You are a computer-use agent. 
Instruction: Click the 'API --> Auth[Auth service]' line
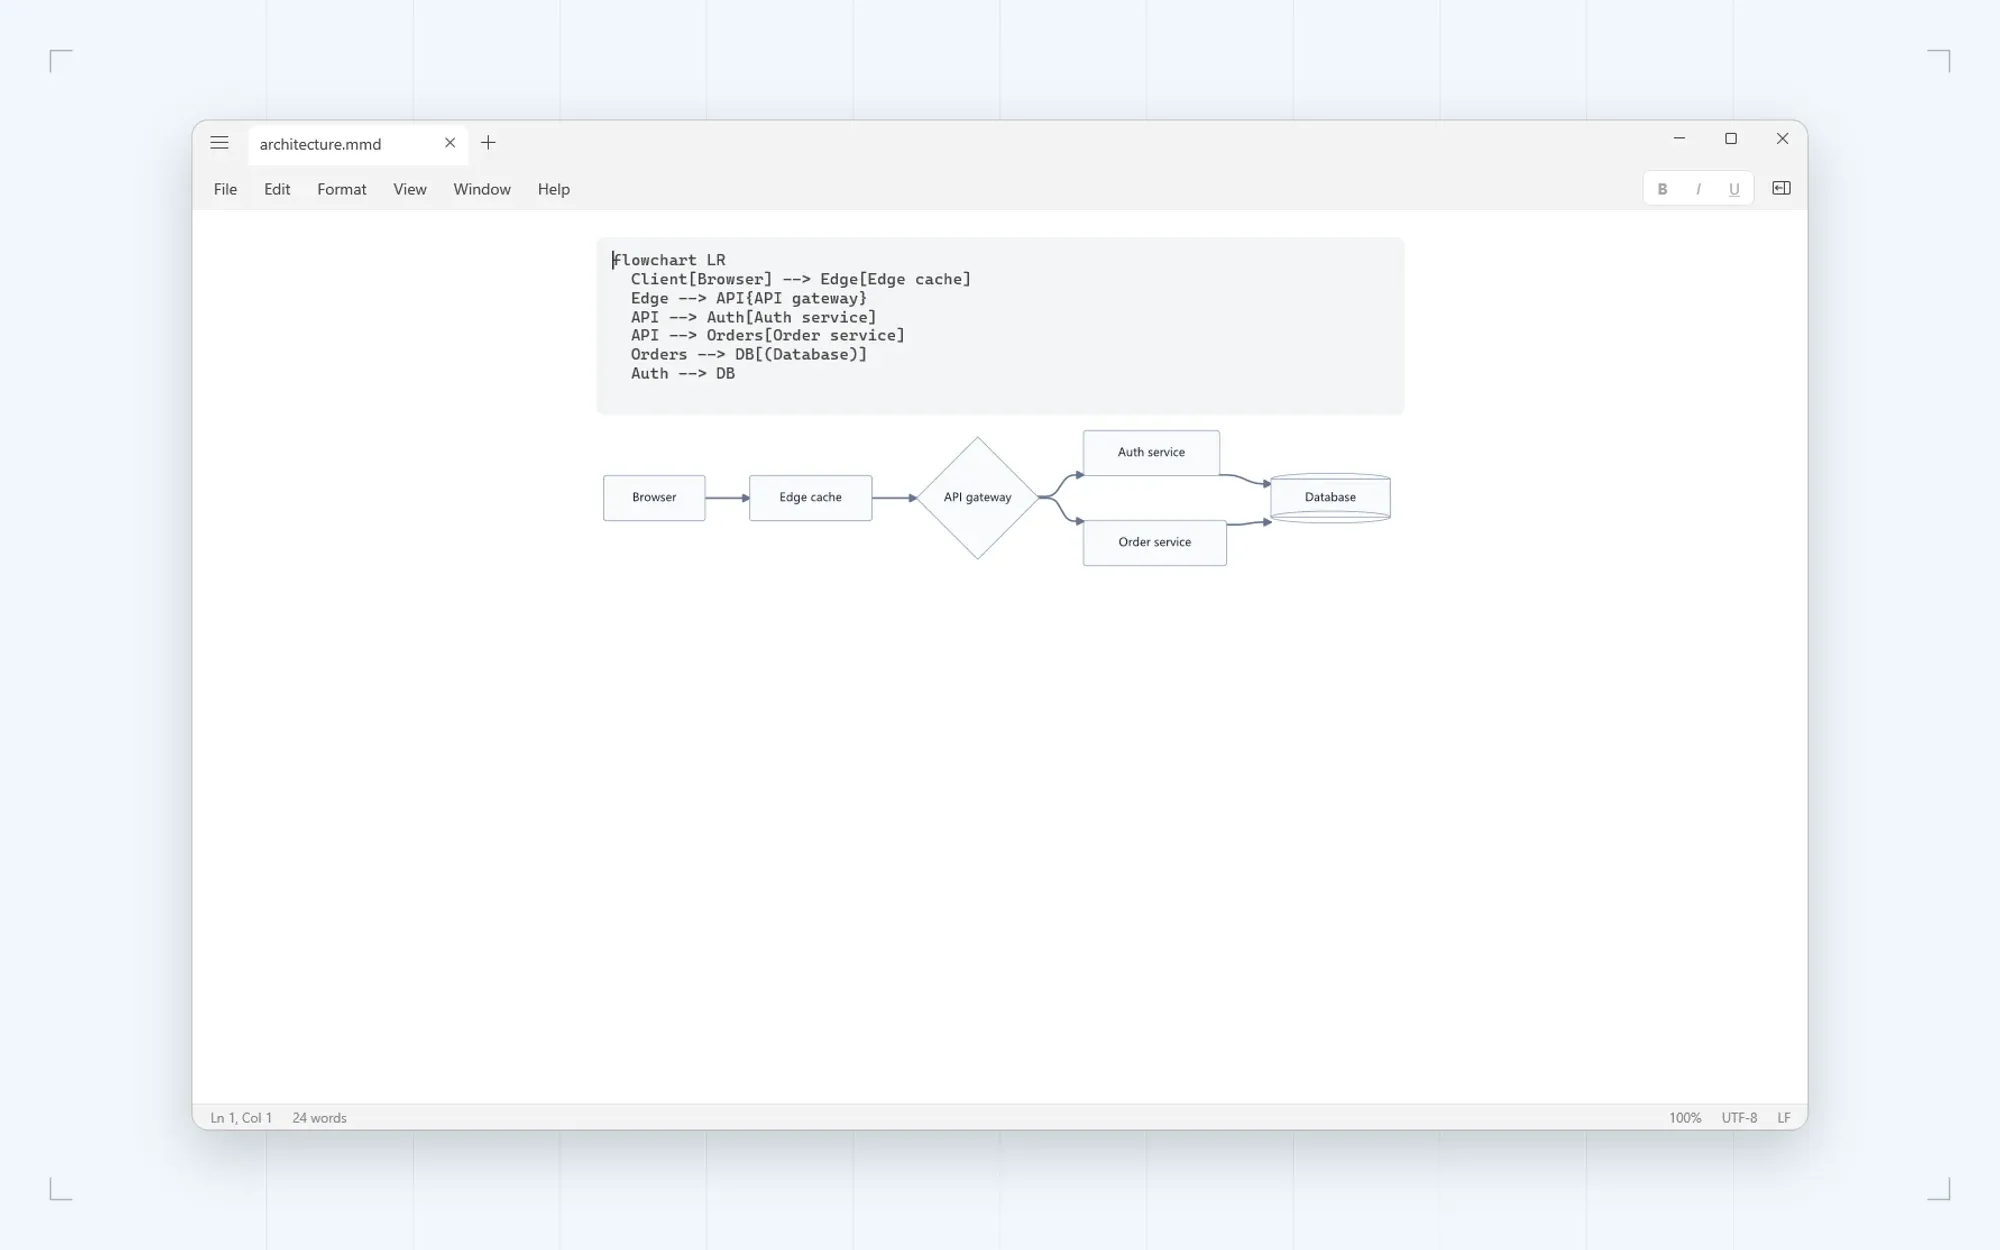(753, 317)
